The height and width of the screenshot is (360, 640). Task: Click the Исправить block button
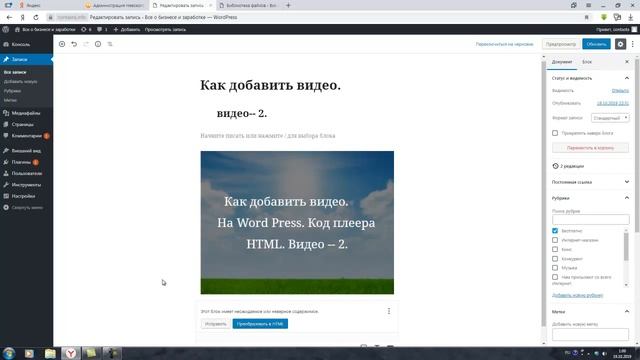pos(215,324)
